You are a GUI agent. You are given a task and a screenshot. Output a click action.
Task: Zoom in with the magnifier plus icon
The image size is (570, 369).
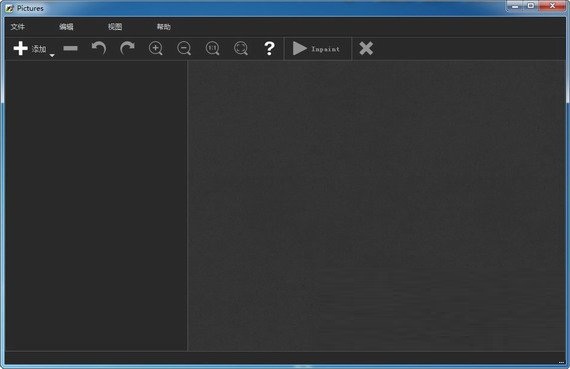tap(156, 48)
